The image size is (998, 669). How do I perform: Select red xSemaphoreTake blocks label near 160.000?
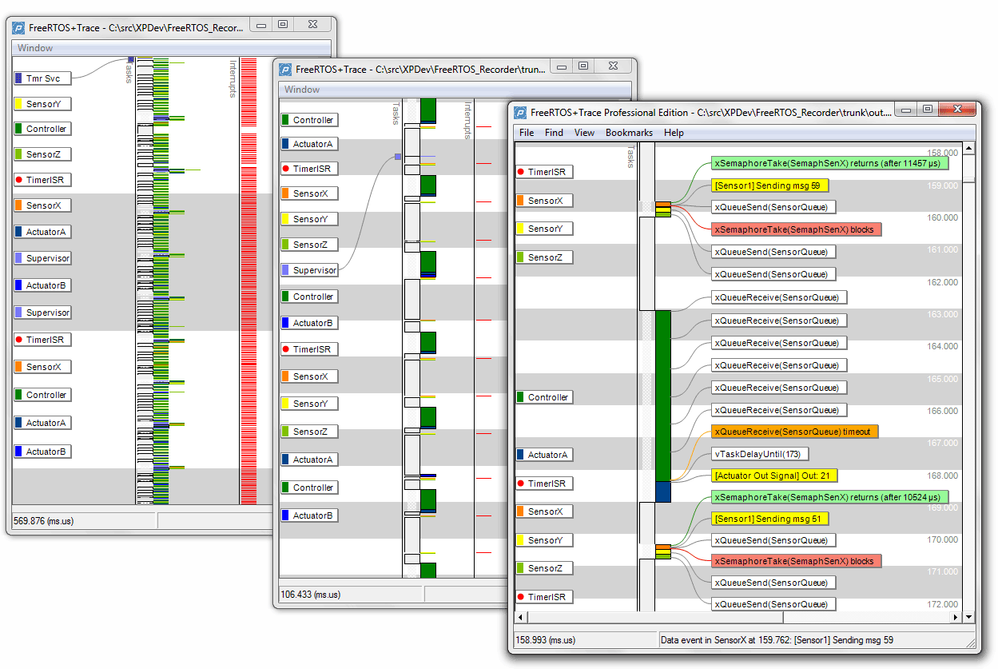click(x=796, y=229)
